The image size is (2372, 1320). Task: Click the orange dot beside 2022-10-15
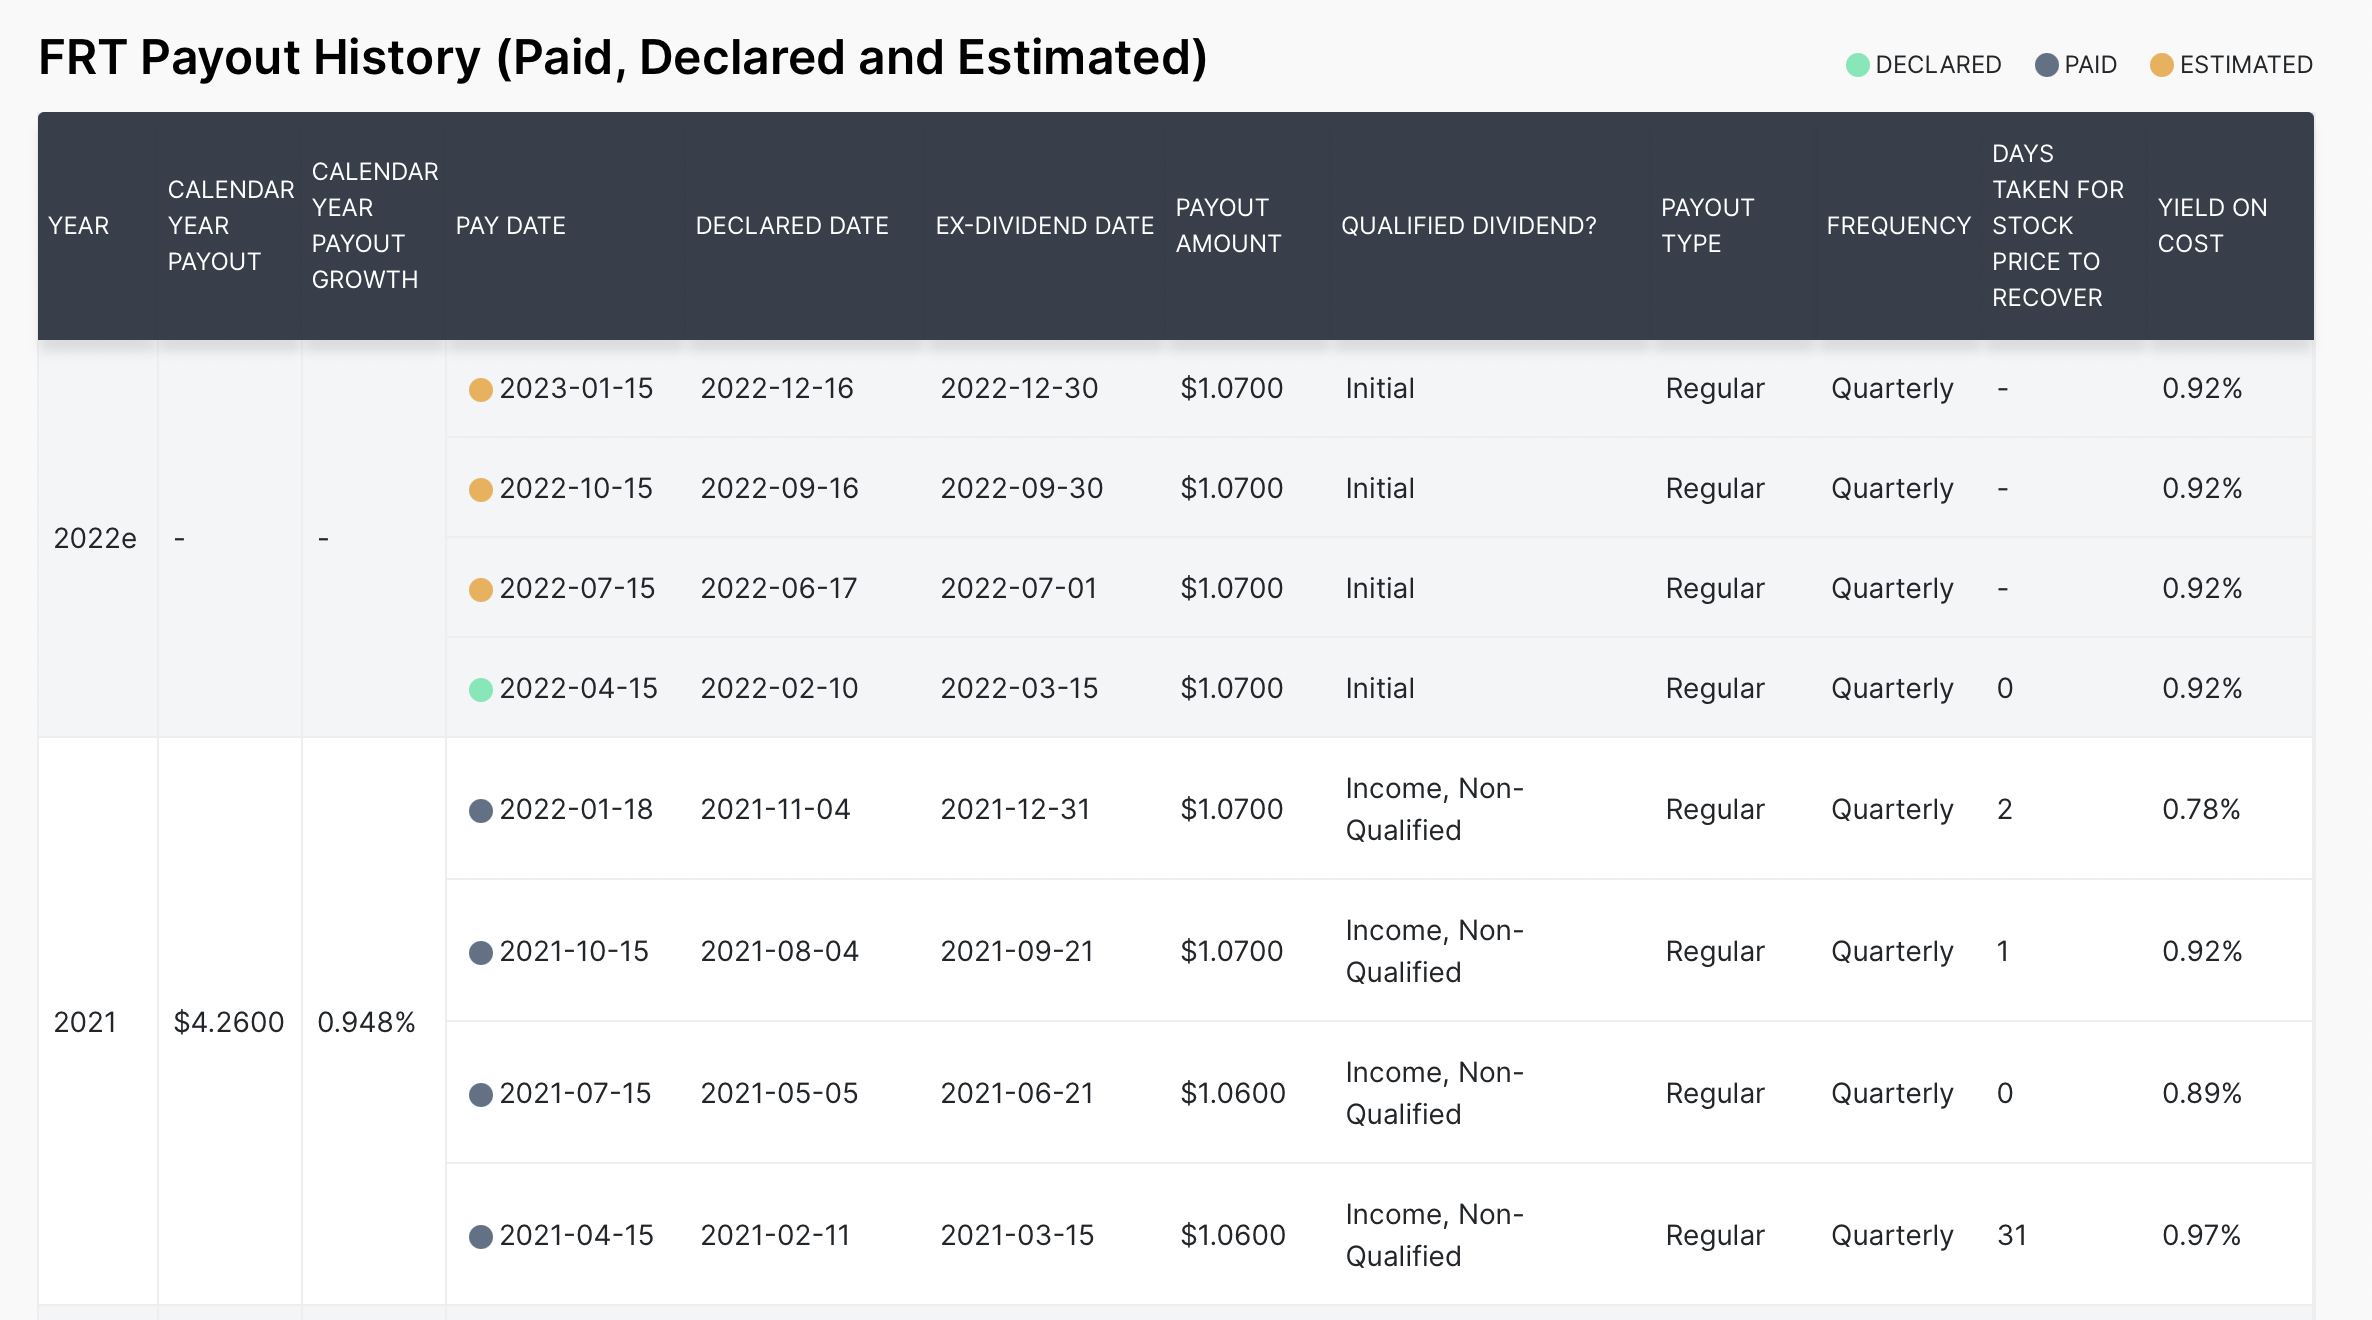[481, 489]
